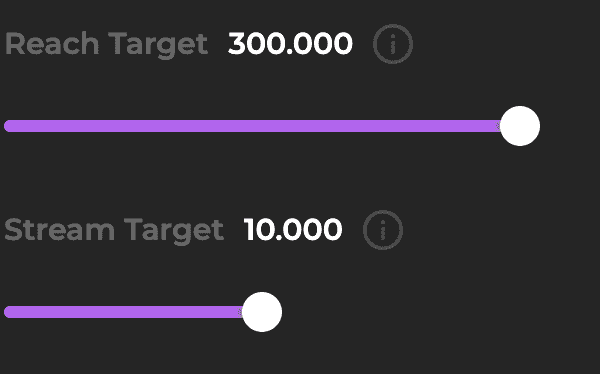Viewport: 600px width, 374px height.
Task: Focus the 300.000 number field
Action: coord(290,44)
